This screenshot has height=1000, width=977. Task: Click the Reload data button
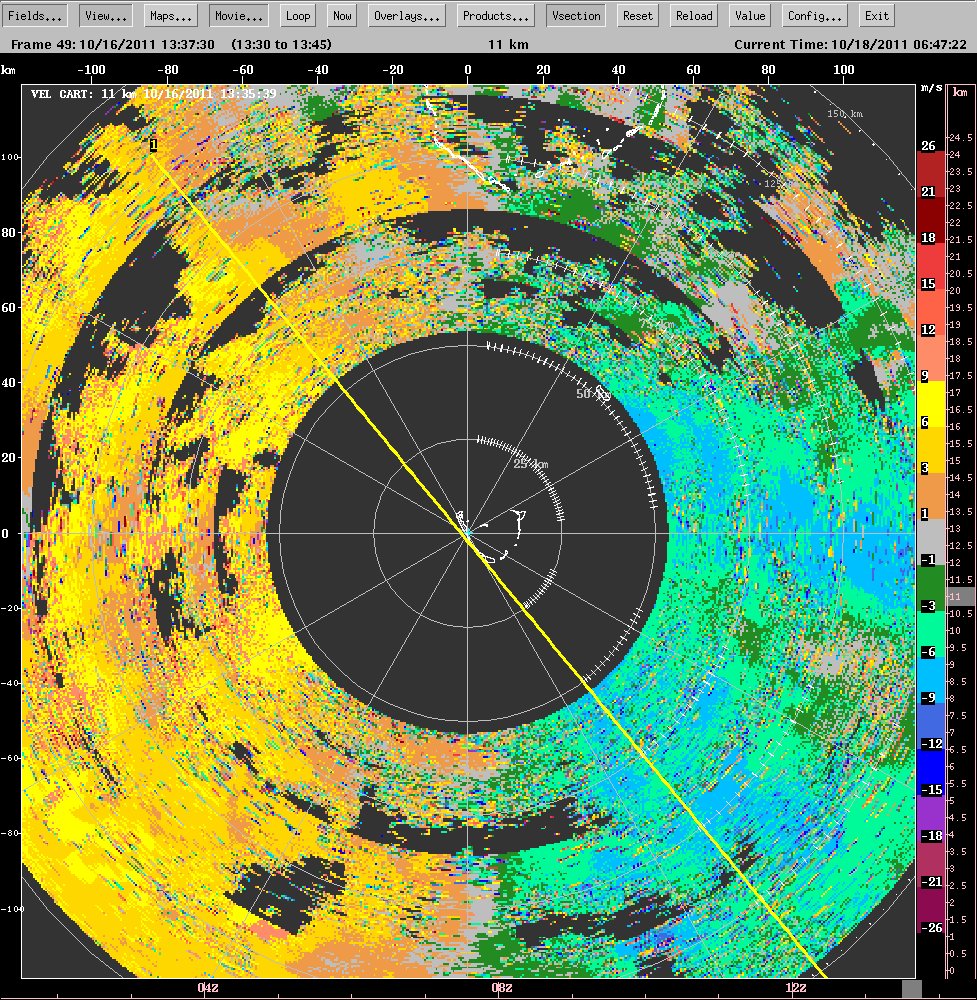coord(694,16)
